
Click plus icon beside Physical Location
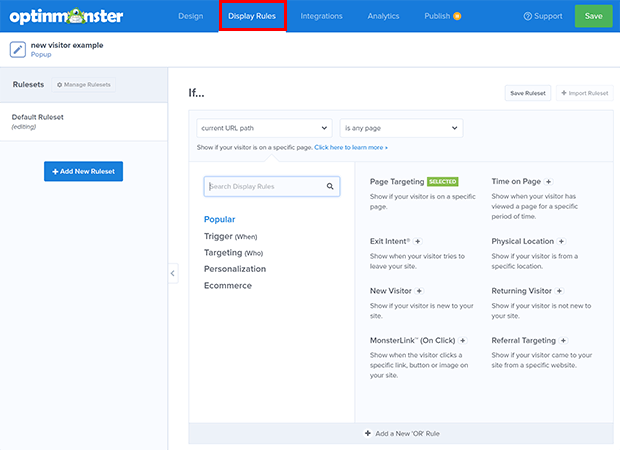(561, 241)
